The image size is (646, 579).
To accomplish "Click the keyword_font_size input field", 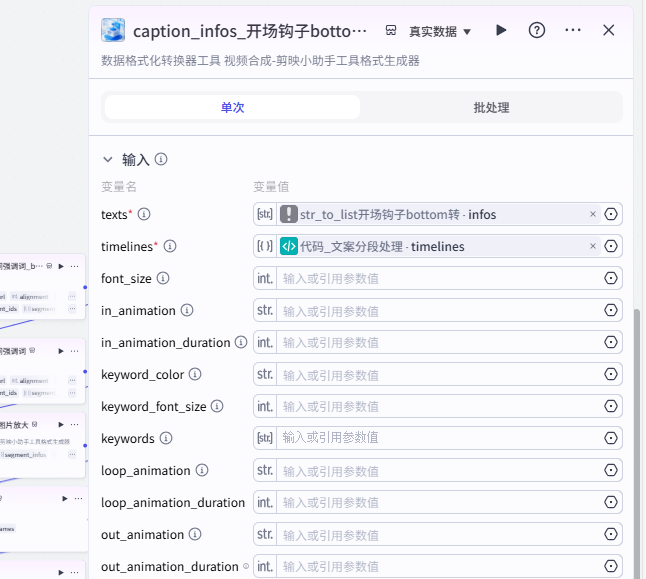I will click(438, 406).
